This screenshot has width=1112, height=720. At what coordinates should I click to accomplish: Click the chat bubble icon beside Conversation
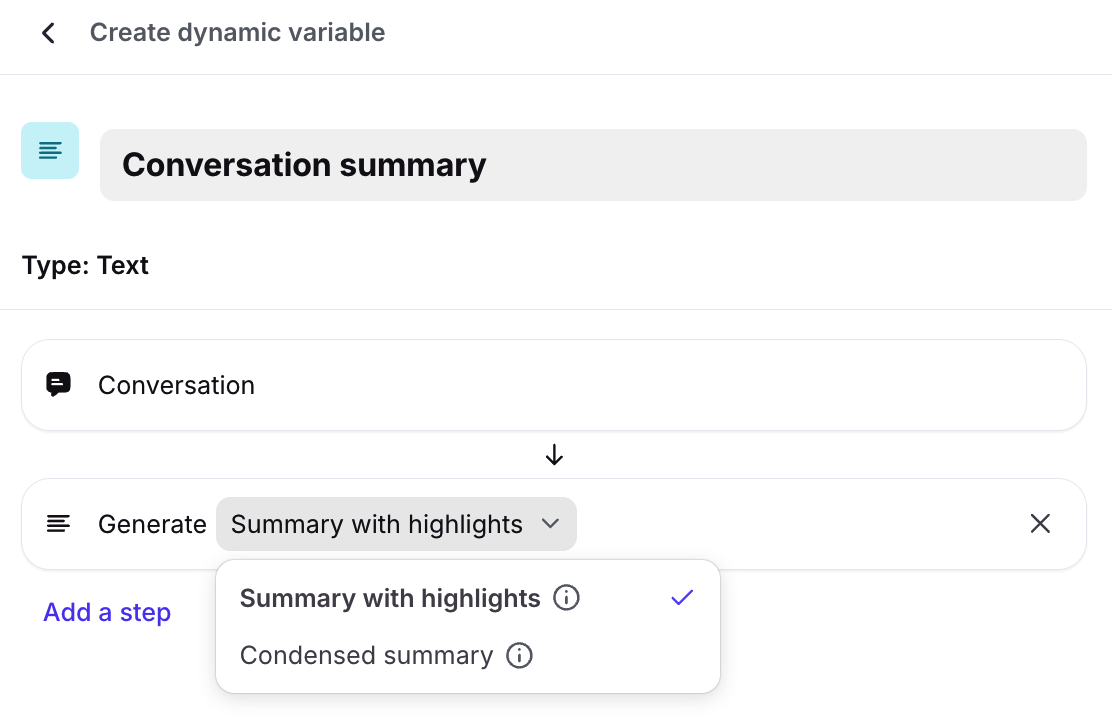(x=59, y=385)
